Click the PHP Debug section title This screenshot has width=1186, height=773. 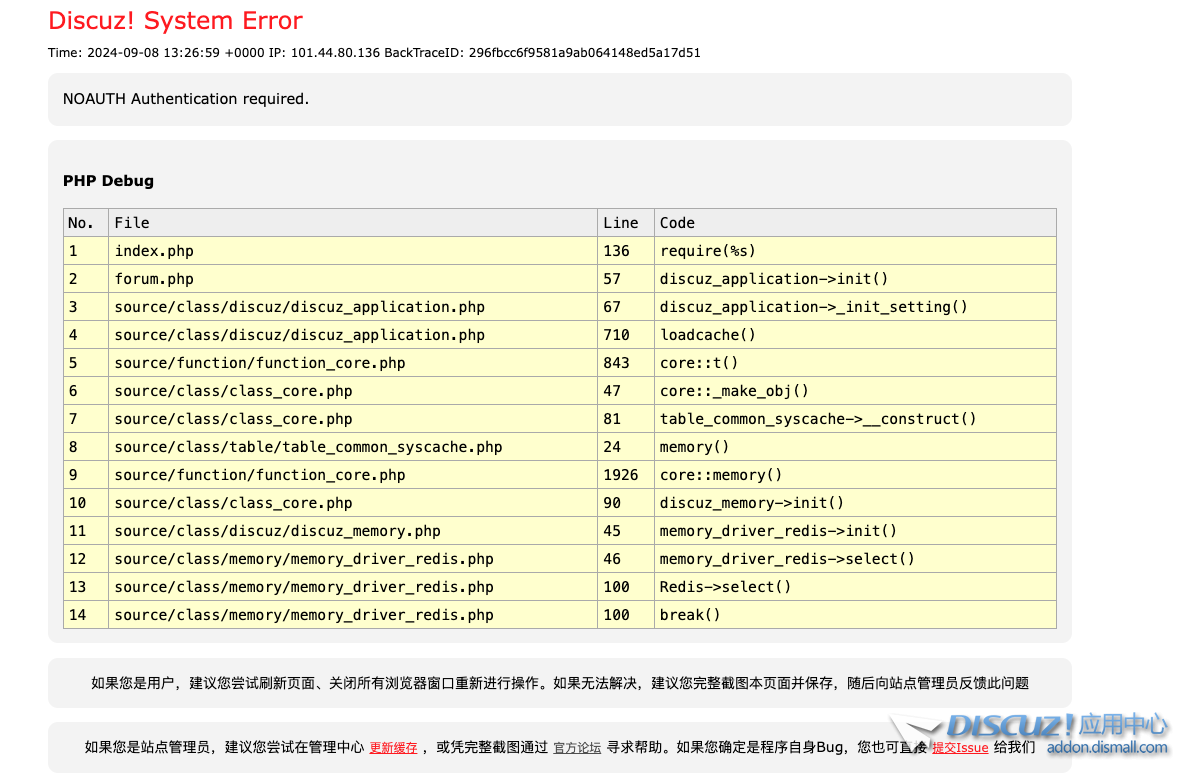coord(108,181)
